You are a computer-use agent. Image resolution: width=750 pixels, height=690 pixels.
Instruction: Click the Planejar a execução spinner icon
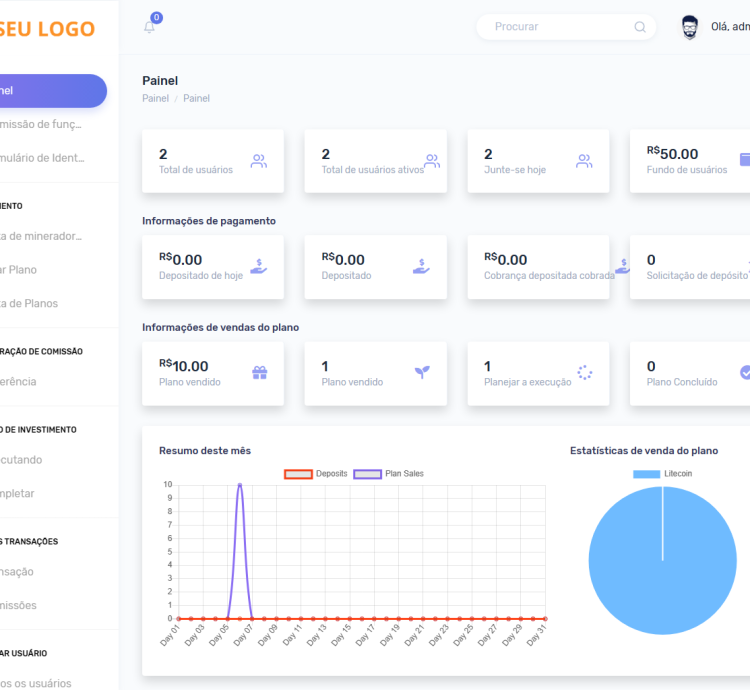click(585, 373)
